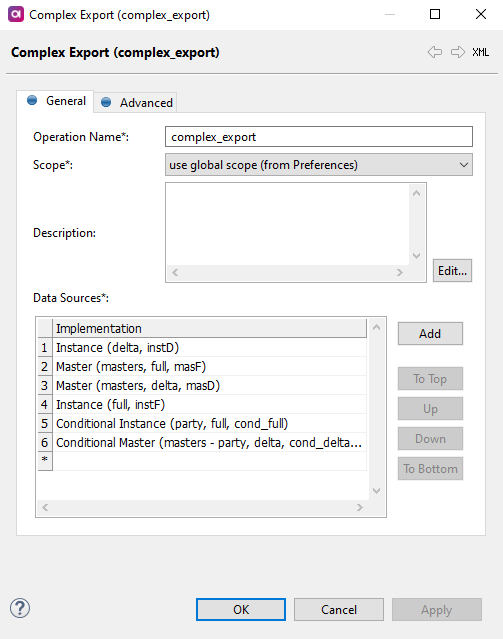503x639 pixels.
Task: Click the application logo in title bar
Action: click(x=16, y=14)
